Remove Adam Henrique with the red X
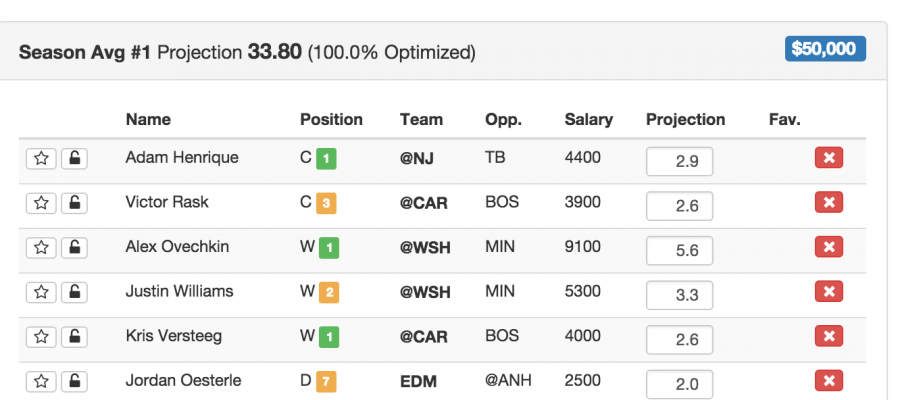900x400 pixels. (828, 158)
